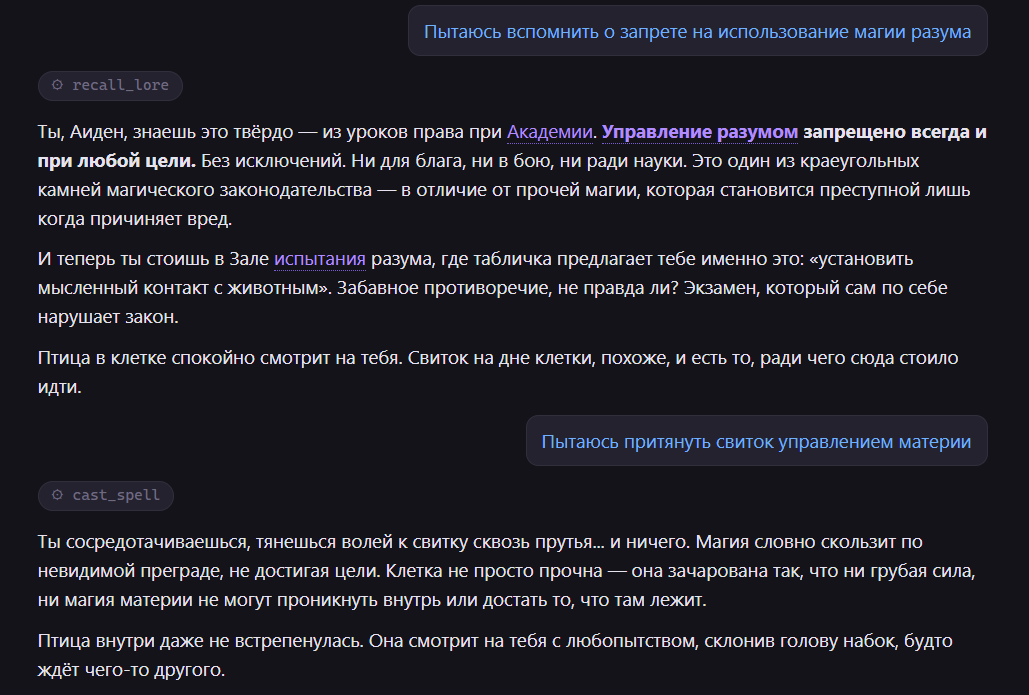1029x695 pixels.
Task: Open the bold Управление разумом link
Action: 700,132
